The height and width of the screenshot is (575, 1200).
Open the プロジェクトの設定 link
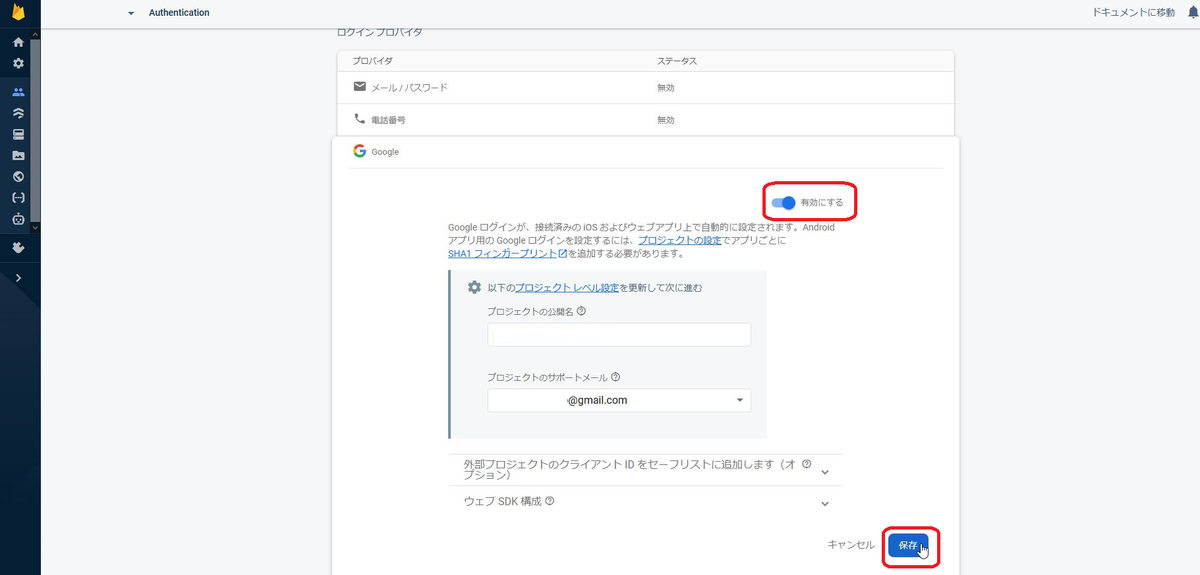pos(679,241)
